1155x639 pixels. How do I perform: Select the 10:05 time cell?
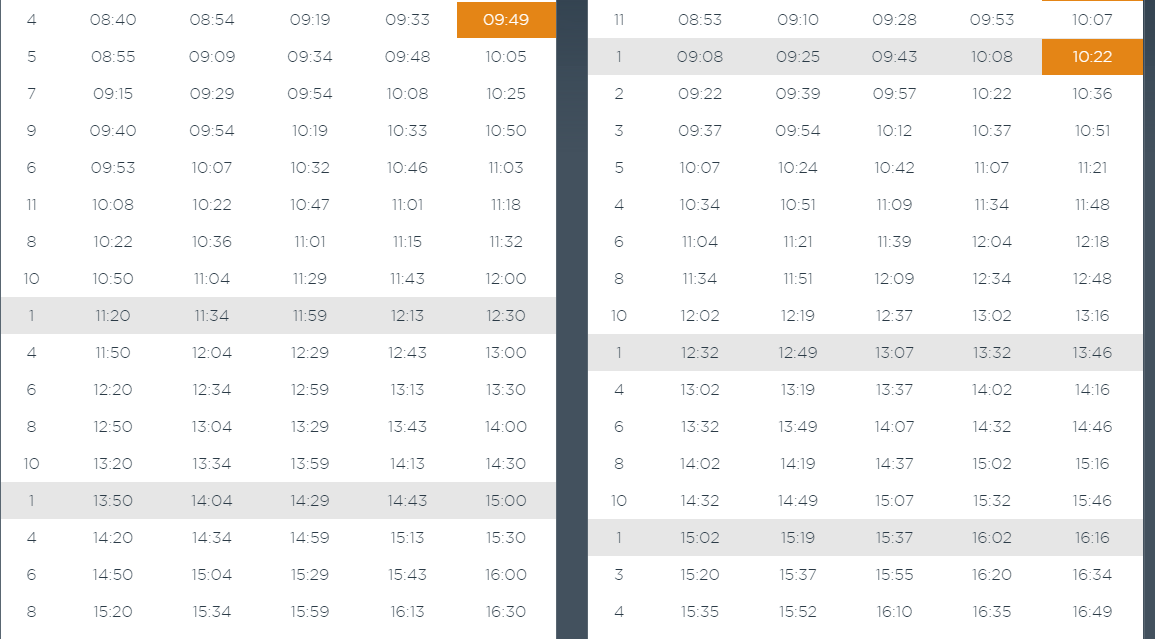pos(506,57)
